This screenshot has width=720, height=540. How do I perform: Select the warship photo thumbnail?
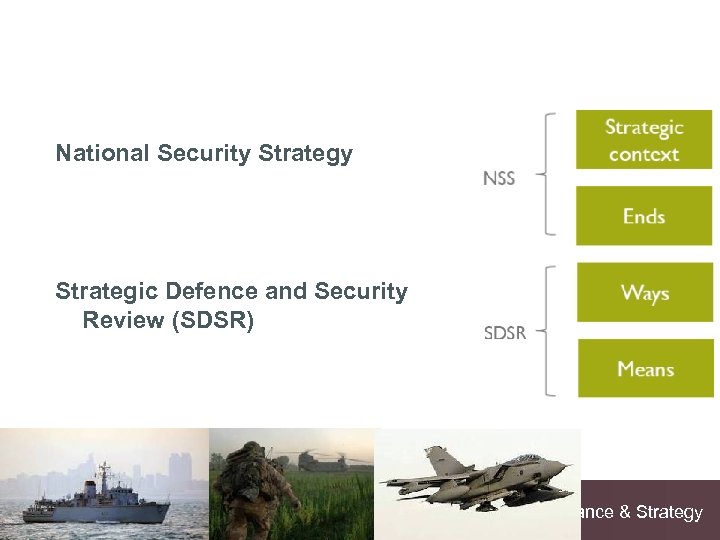click(x=104, y=484)
